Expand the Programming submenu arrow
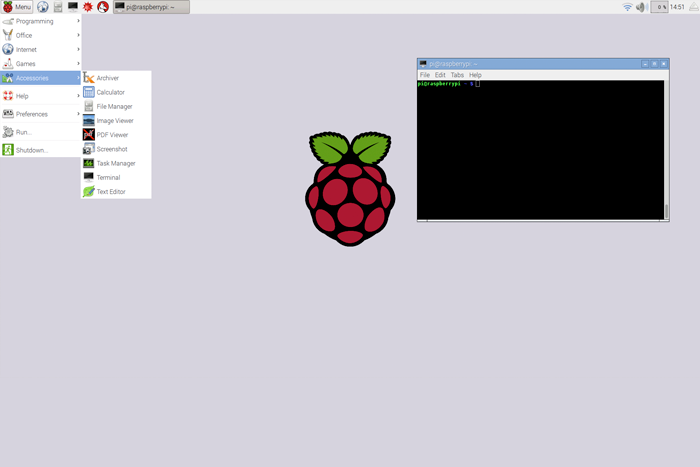Screen dimensions: 700x467 78,21
